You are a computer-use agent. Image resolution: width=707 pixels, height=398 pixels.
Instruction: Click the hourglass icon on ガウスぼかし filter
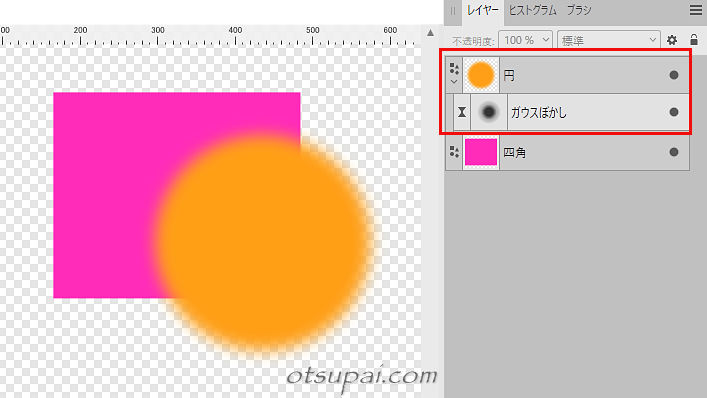tap(462, 112)
